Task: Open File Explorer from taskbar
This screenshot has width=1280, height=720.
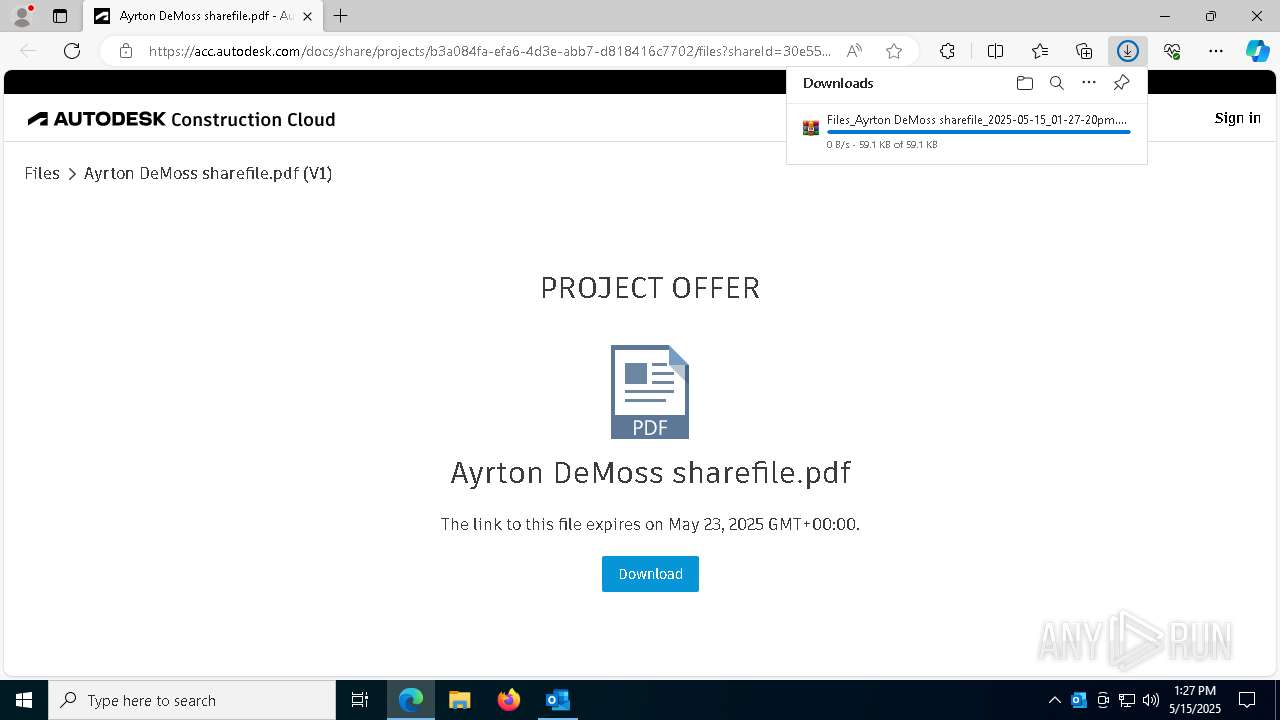Action: tap(460, 700)
